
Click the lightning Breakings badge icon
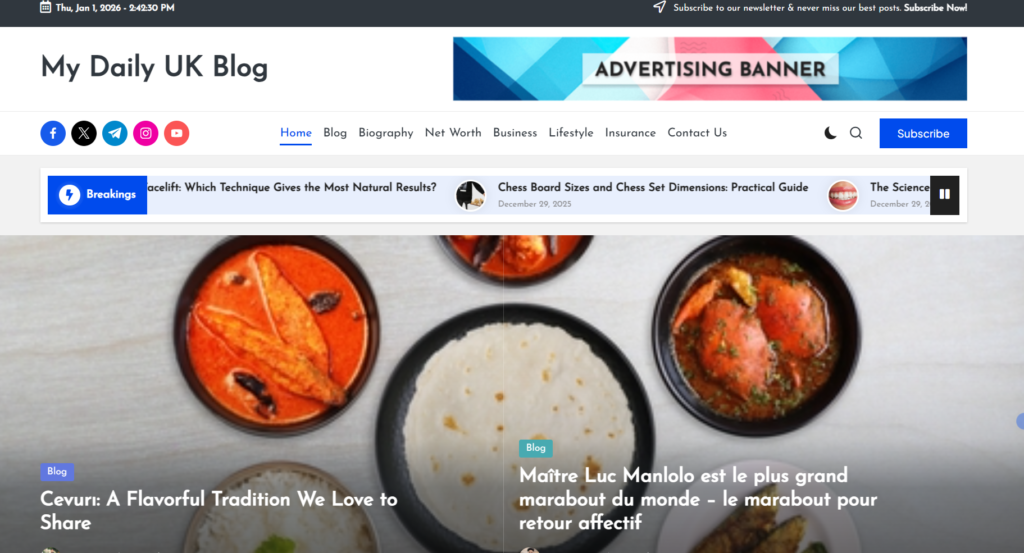(x=70, y=195)
